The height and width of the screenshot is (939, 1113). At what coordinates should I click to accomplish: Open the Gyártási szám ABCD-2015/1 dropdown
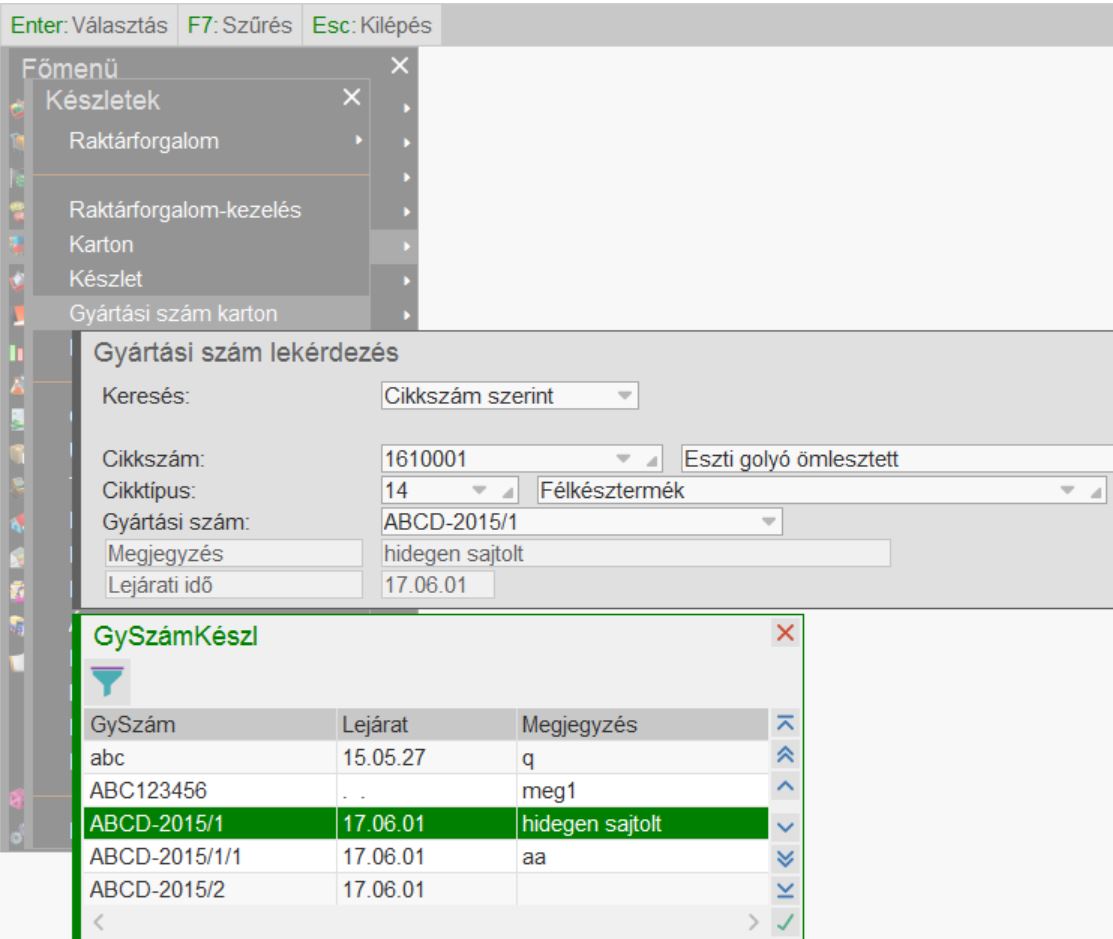click(x=769, y=522)
